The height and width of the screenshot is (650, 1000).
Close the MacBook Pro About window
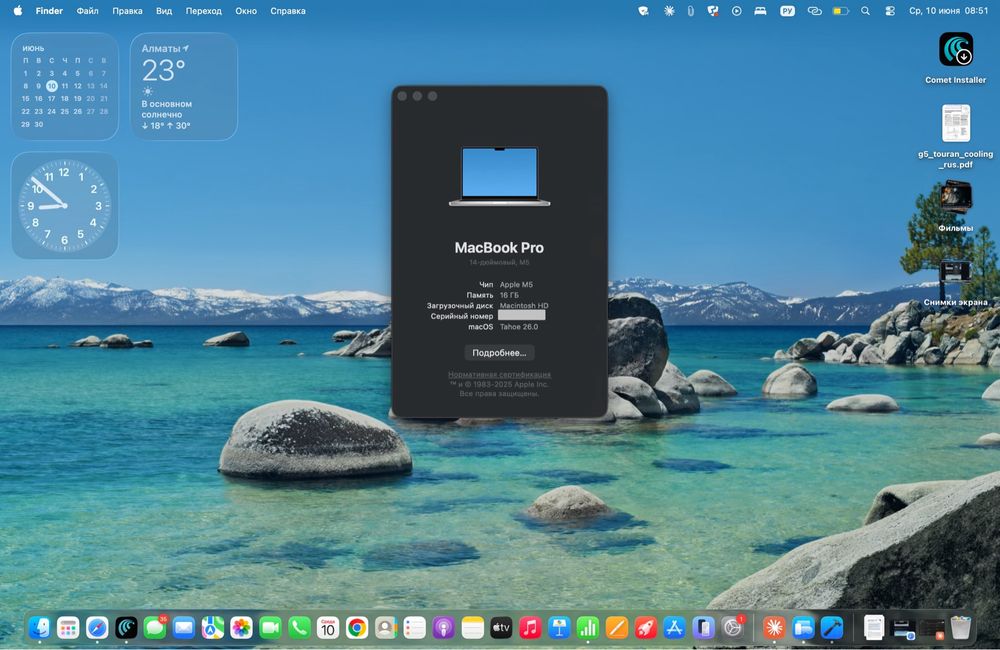402,96
